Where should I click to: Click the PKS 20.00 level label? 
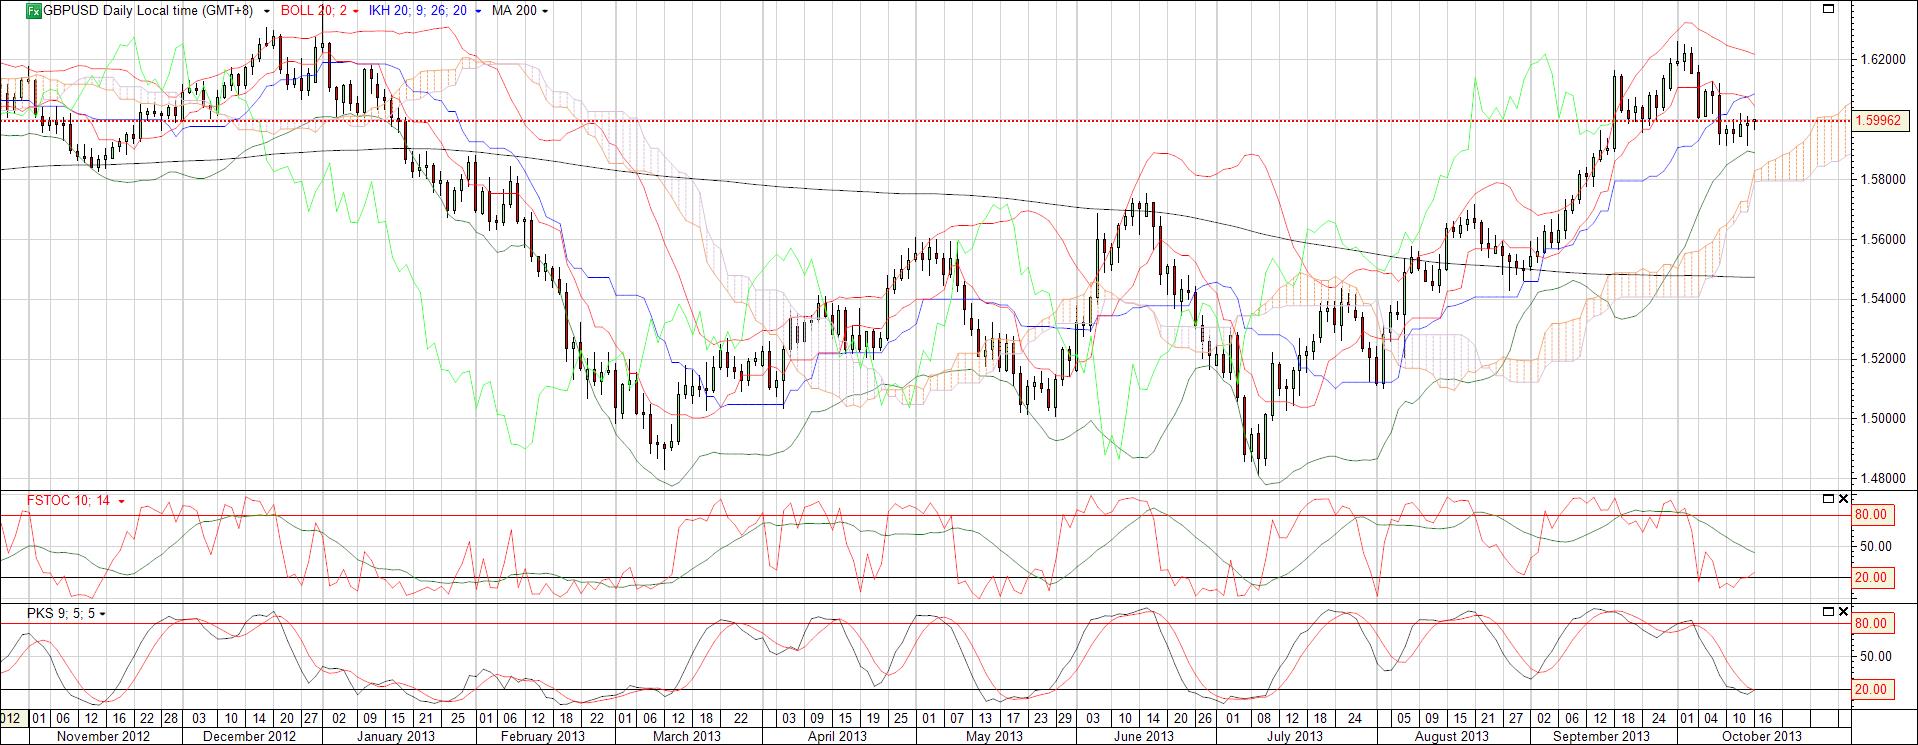1870,690
